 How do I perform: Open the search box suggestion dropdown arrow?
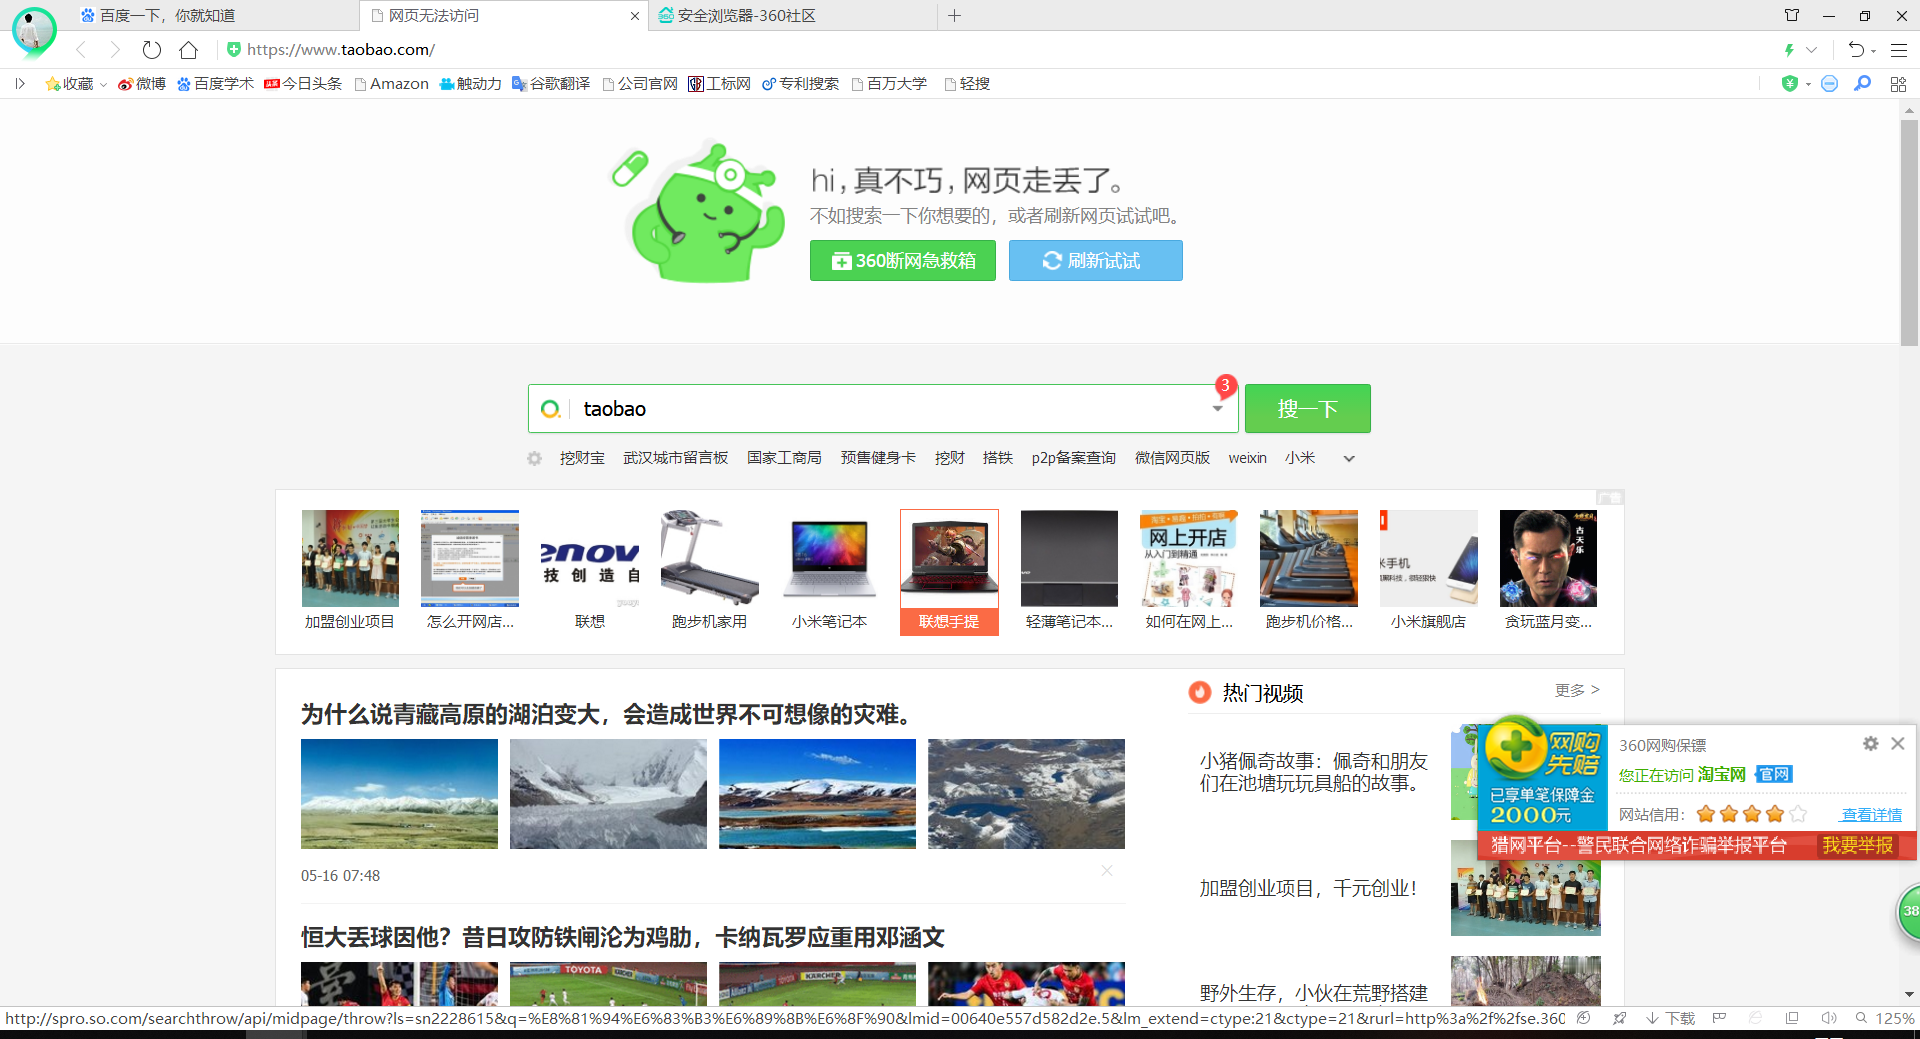tap(1217, 408)
